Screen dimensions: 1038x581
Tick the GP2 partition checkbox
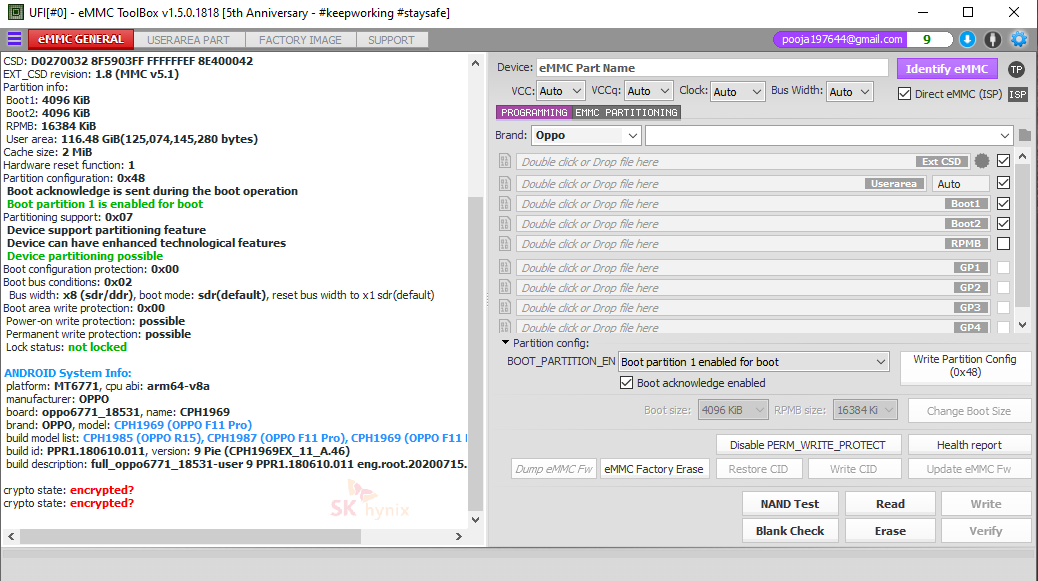coord(1004,287)
